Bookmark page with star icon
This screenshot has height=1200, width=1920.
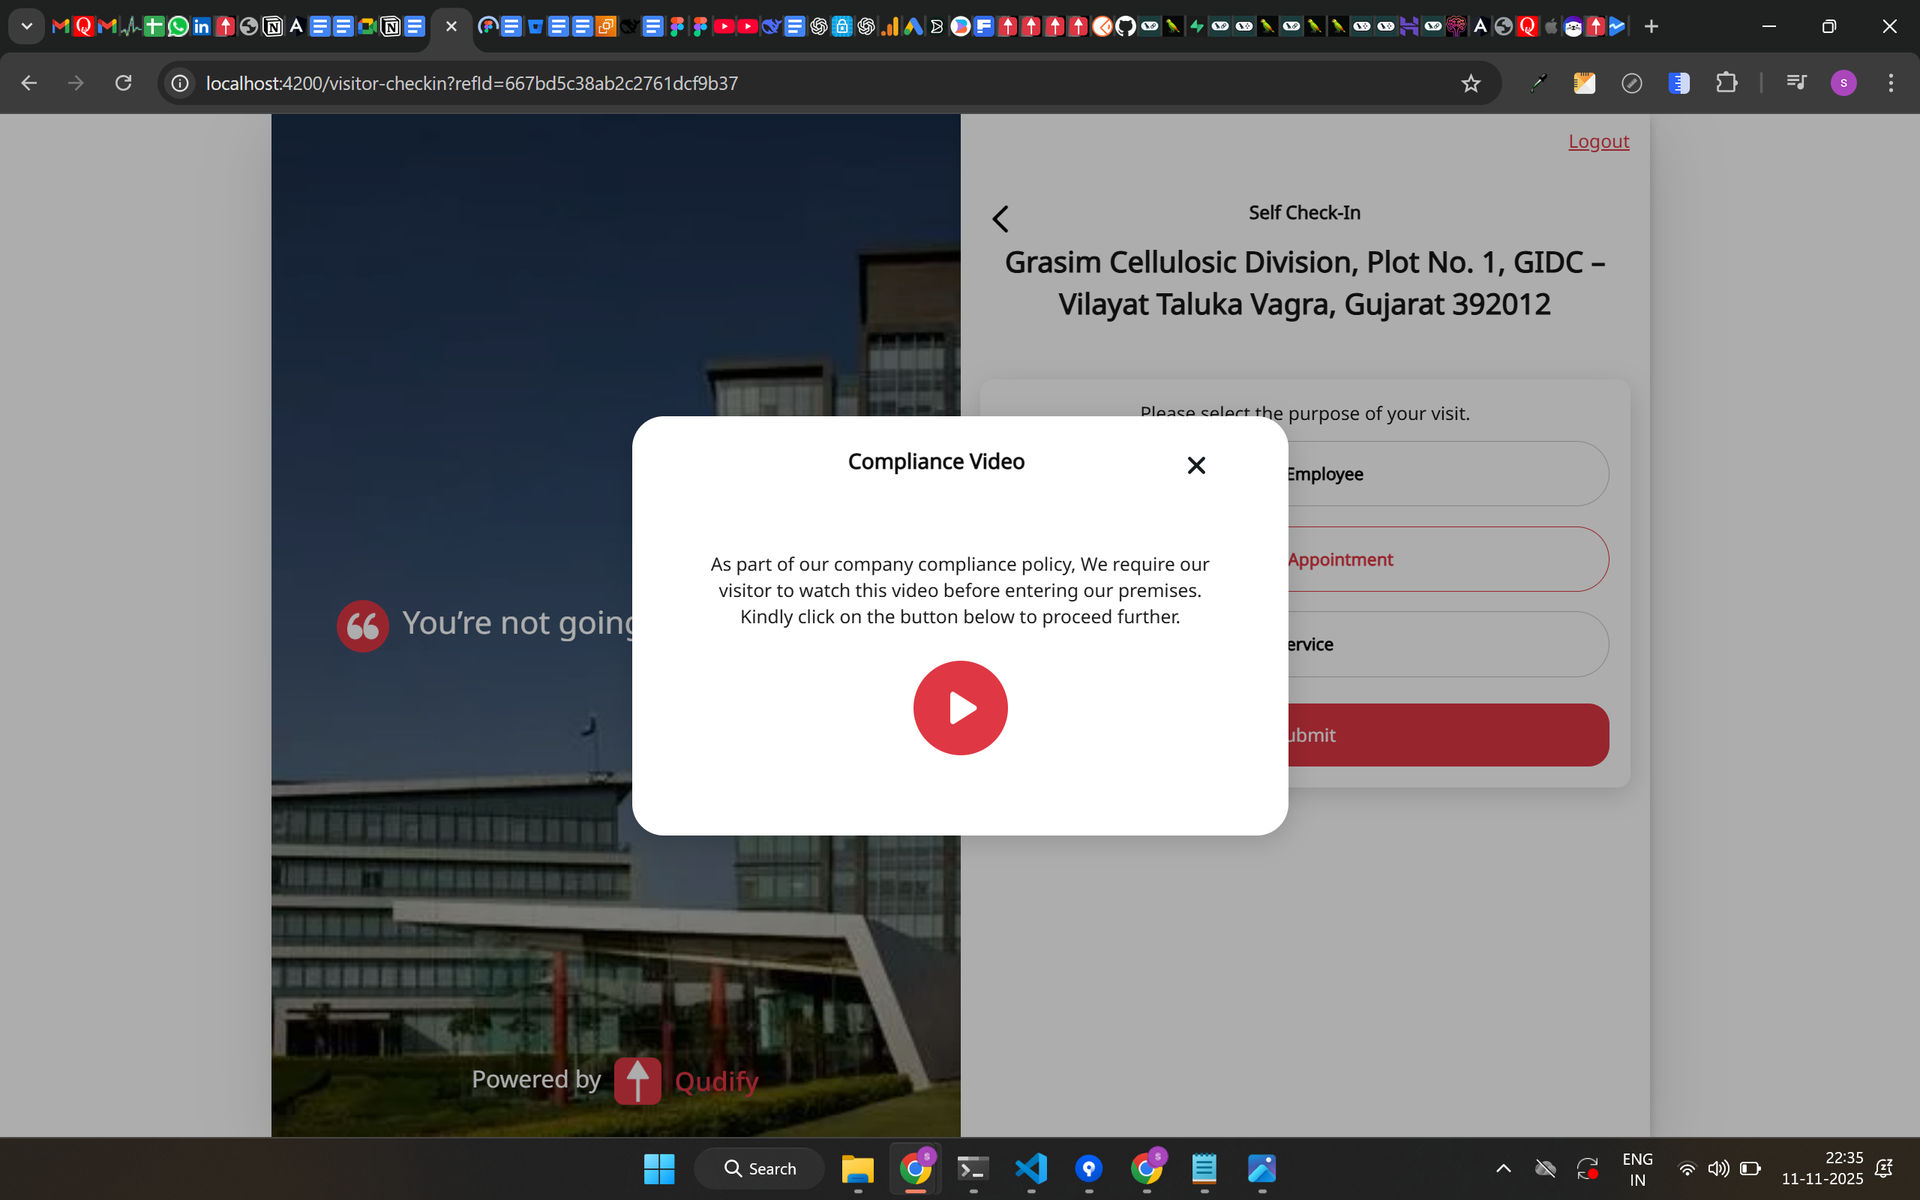[1470, 83]
